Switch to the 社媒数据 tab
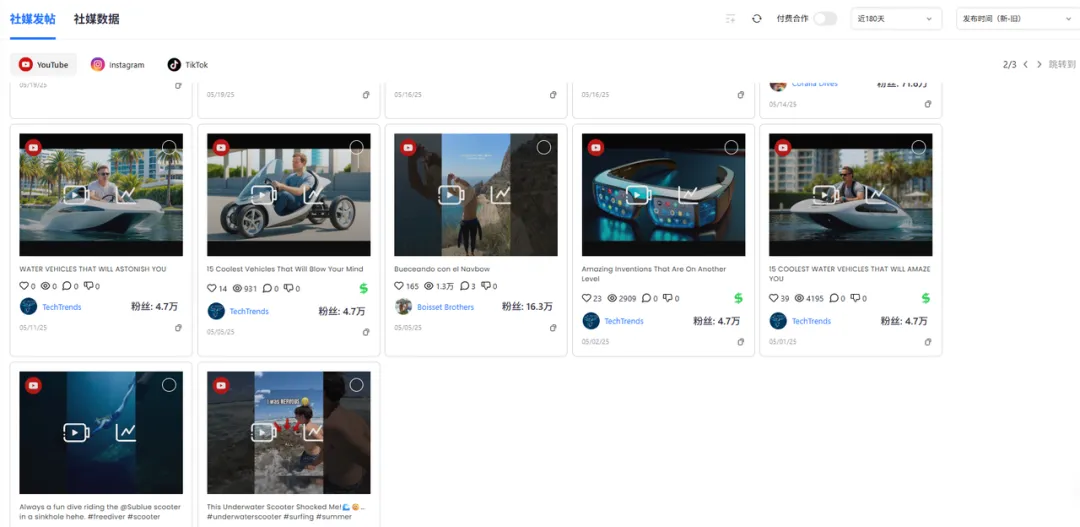The width and height of the screenshot is (1080, 527). point(96,19)
